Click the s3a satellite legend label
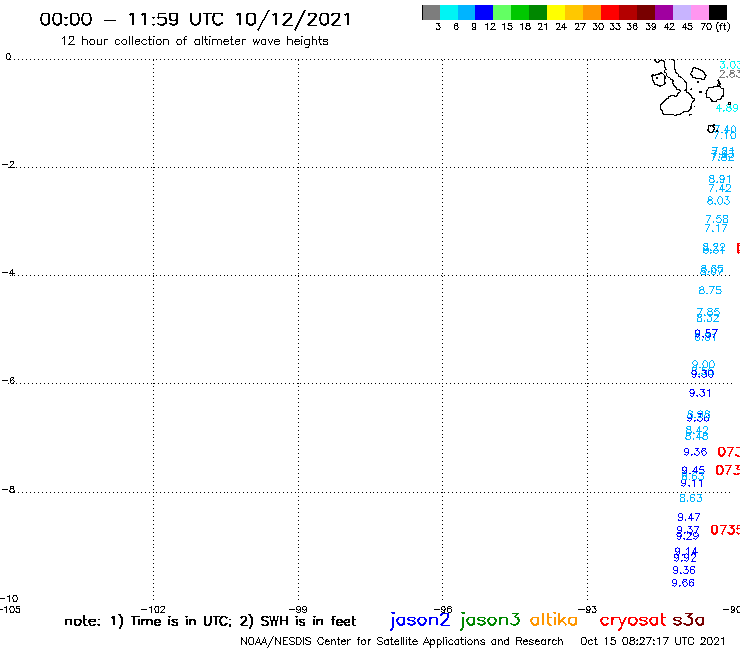 [688, 620]
